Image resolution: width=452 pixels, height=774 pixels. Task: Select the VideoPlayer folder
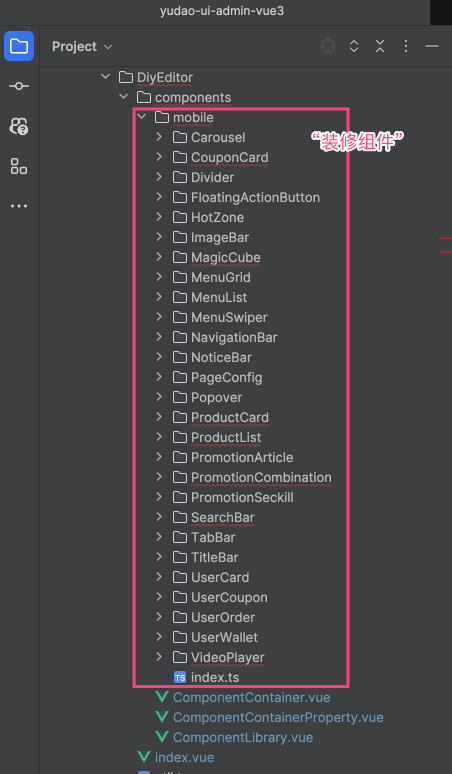click(x=219, y=658)
